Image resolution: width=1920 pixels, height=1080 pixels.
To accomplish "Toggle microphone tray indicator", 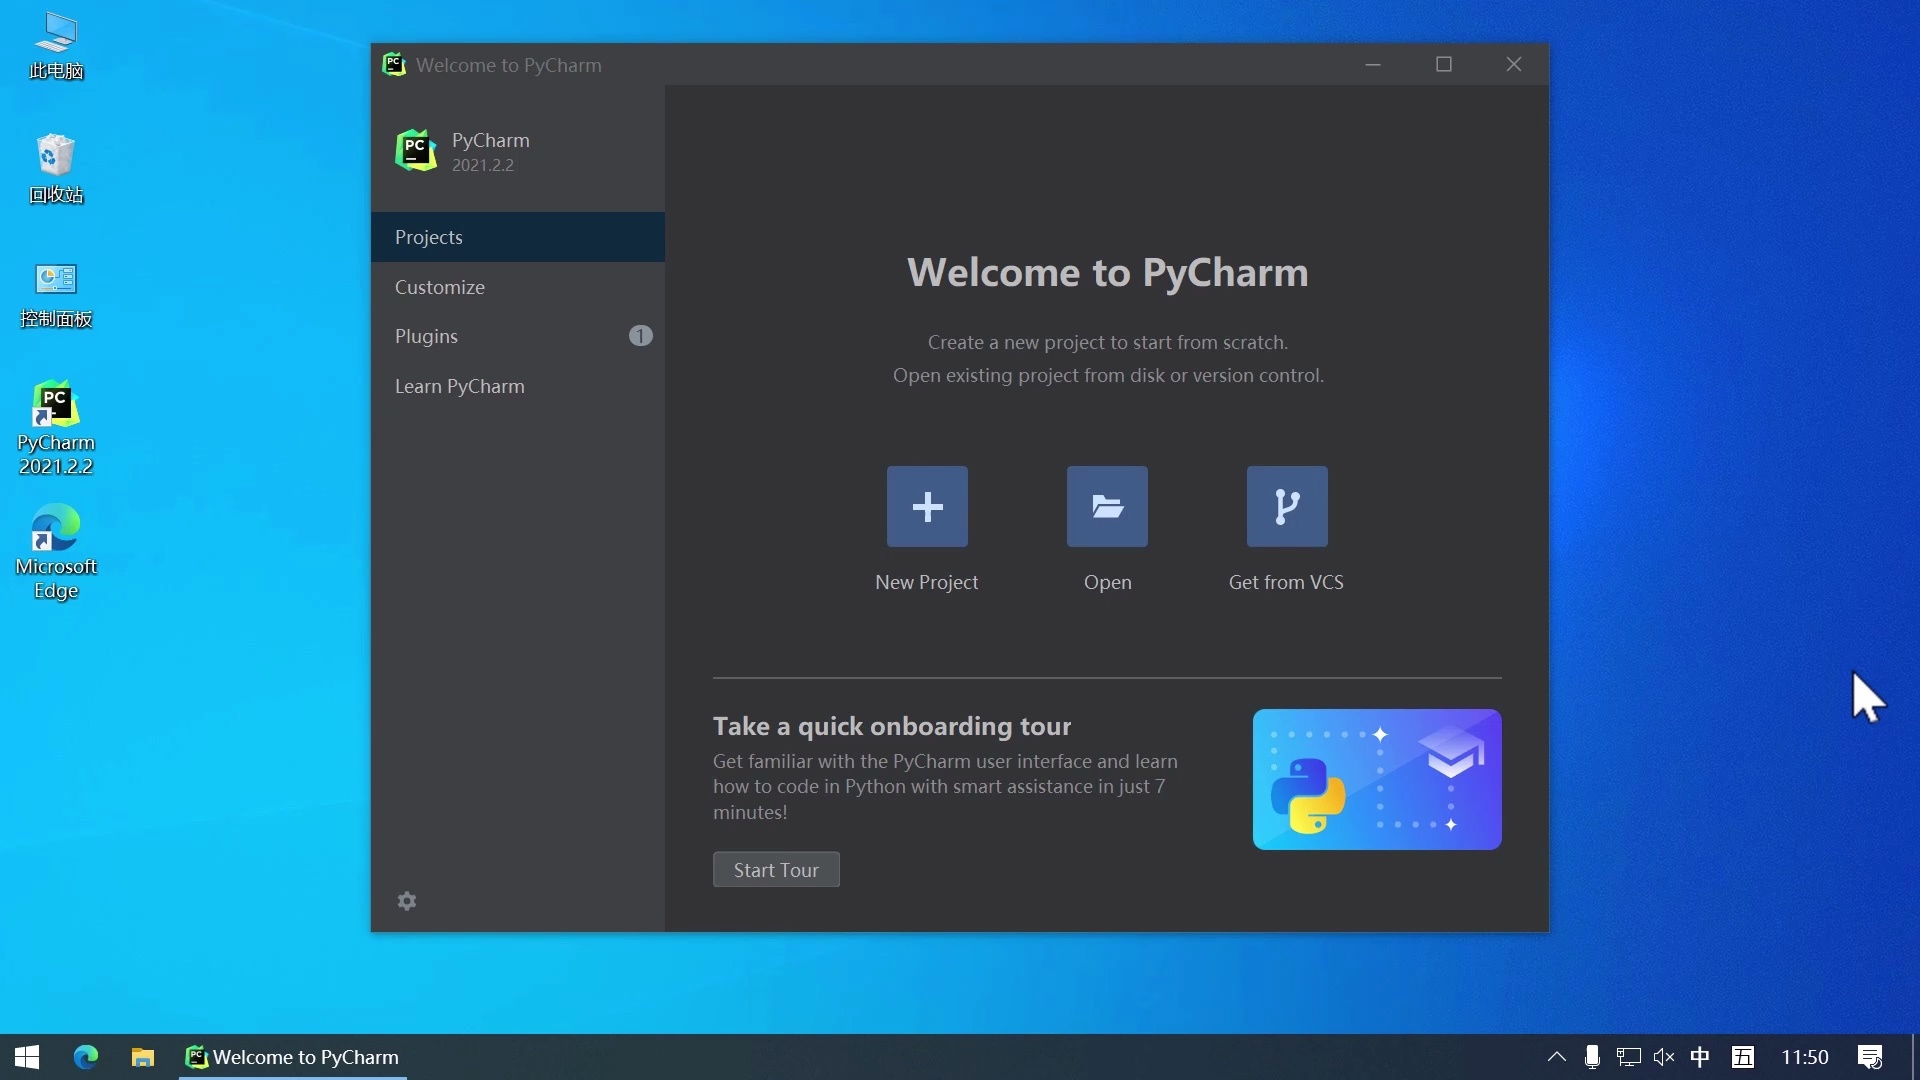I will (x=1592, y=1056).
